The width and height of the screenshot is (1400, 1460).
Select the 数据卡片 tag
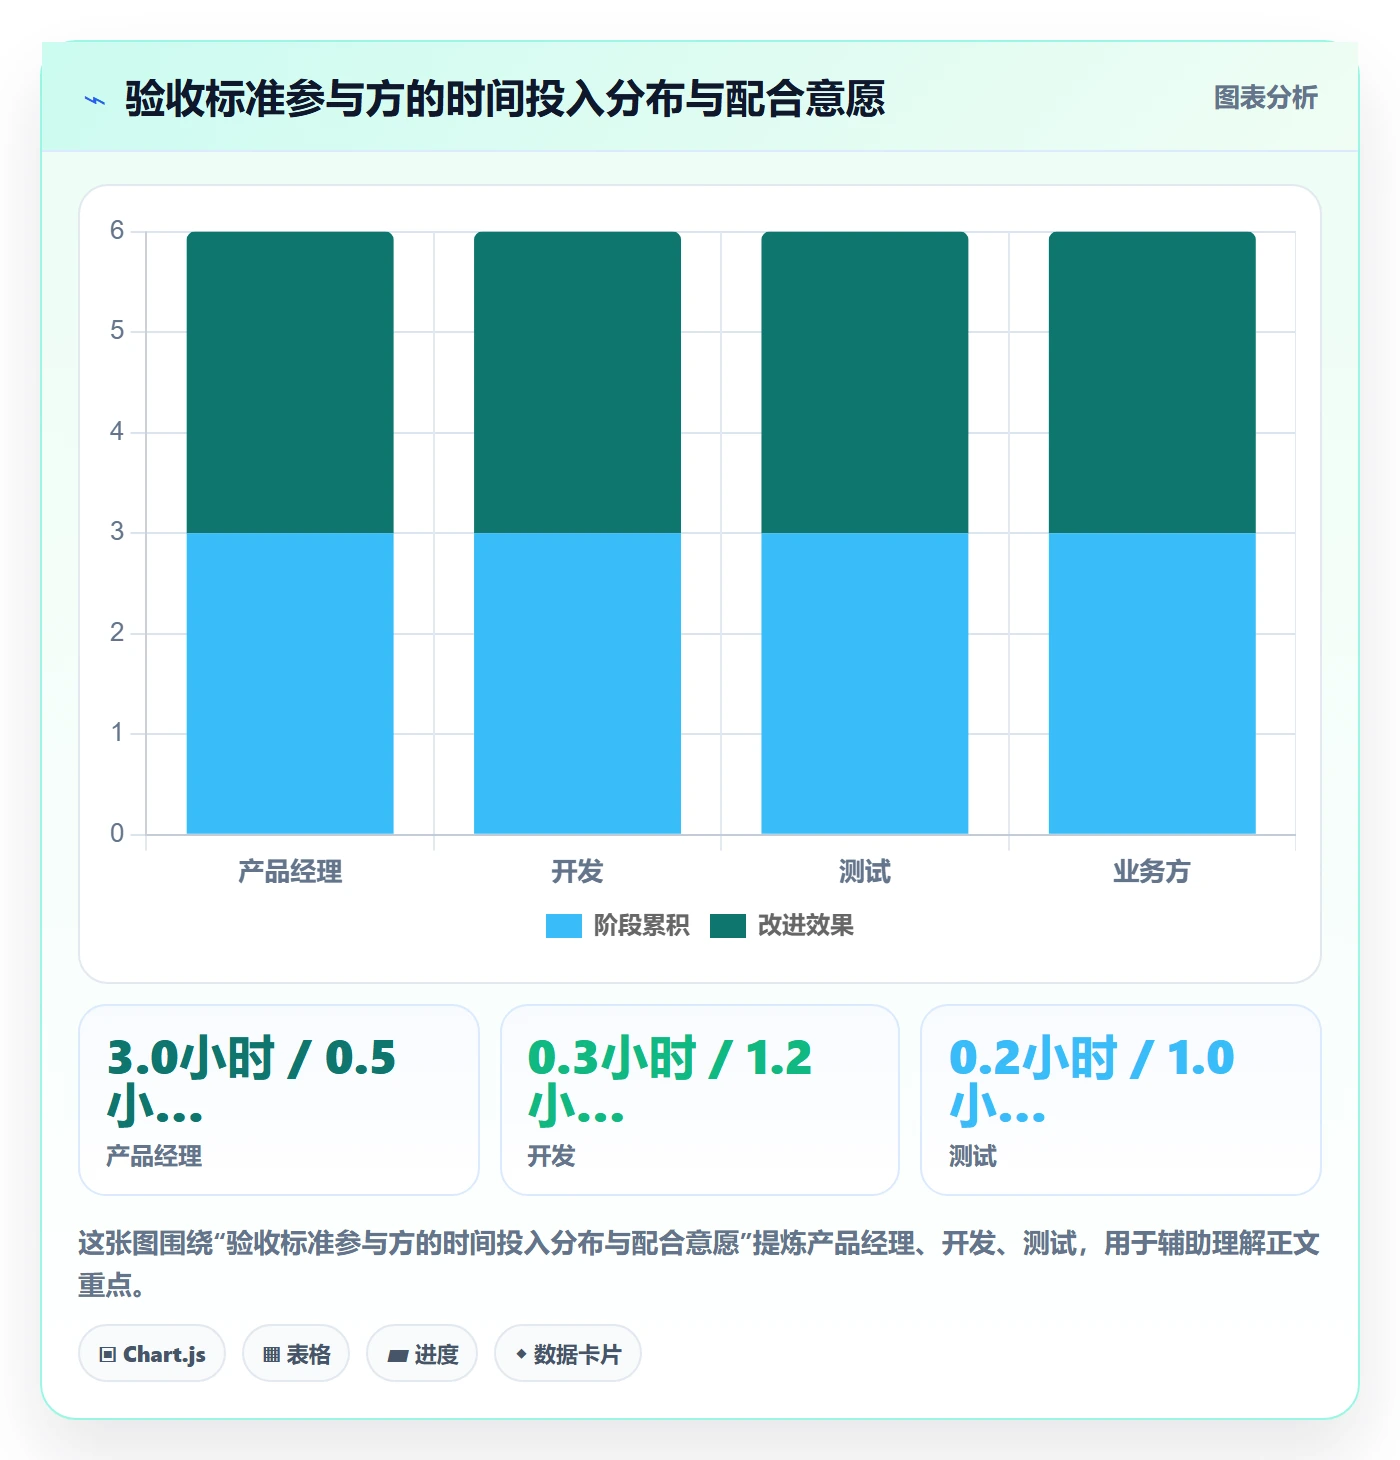pos(568,1354)
